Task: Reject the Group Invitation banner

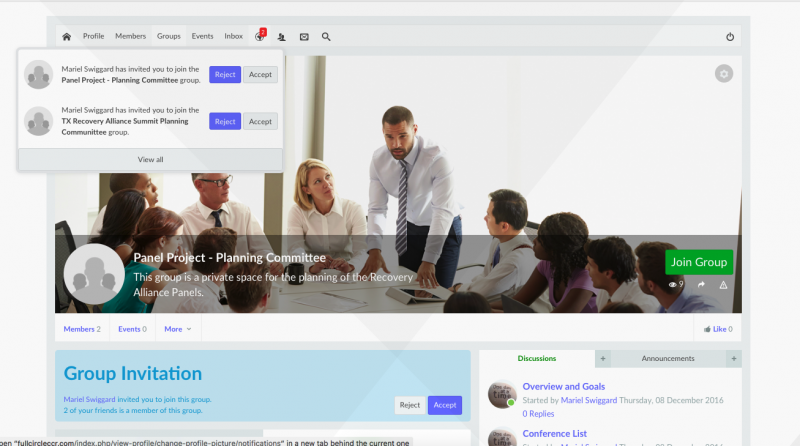Action: click(x=410, y=405)
